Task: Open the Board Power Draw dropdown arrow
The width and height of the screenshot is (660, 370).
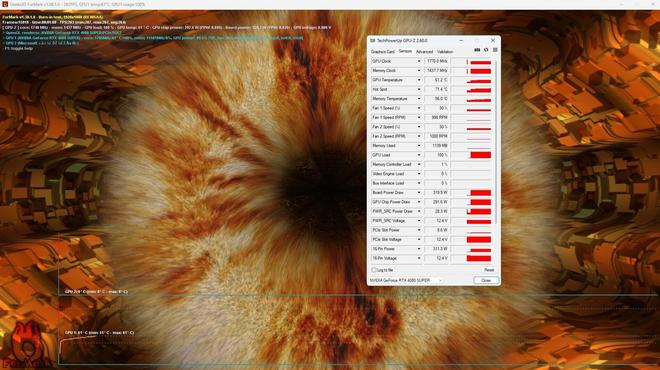Action: (x=419, y=193)
